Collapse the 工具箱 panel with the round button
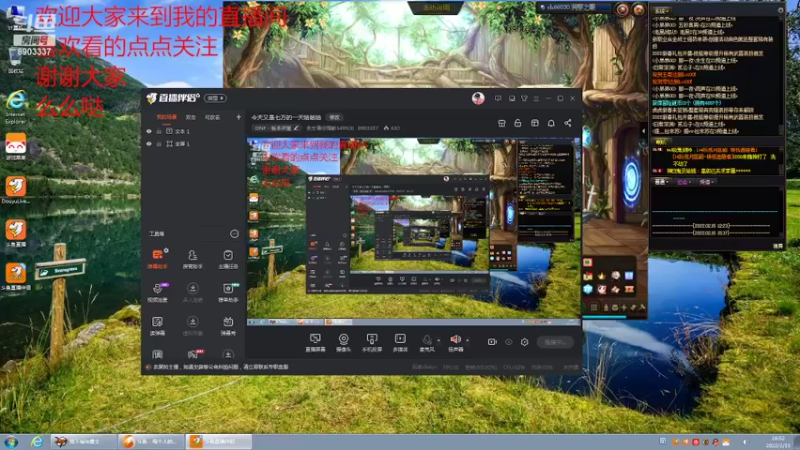This screenshot has width=800, height=450. point(234,234)
